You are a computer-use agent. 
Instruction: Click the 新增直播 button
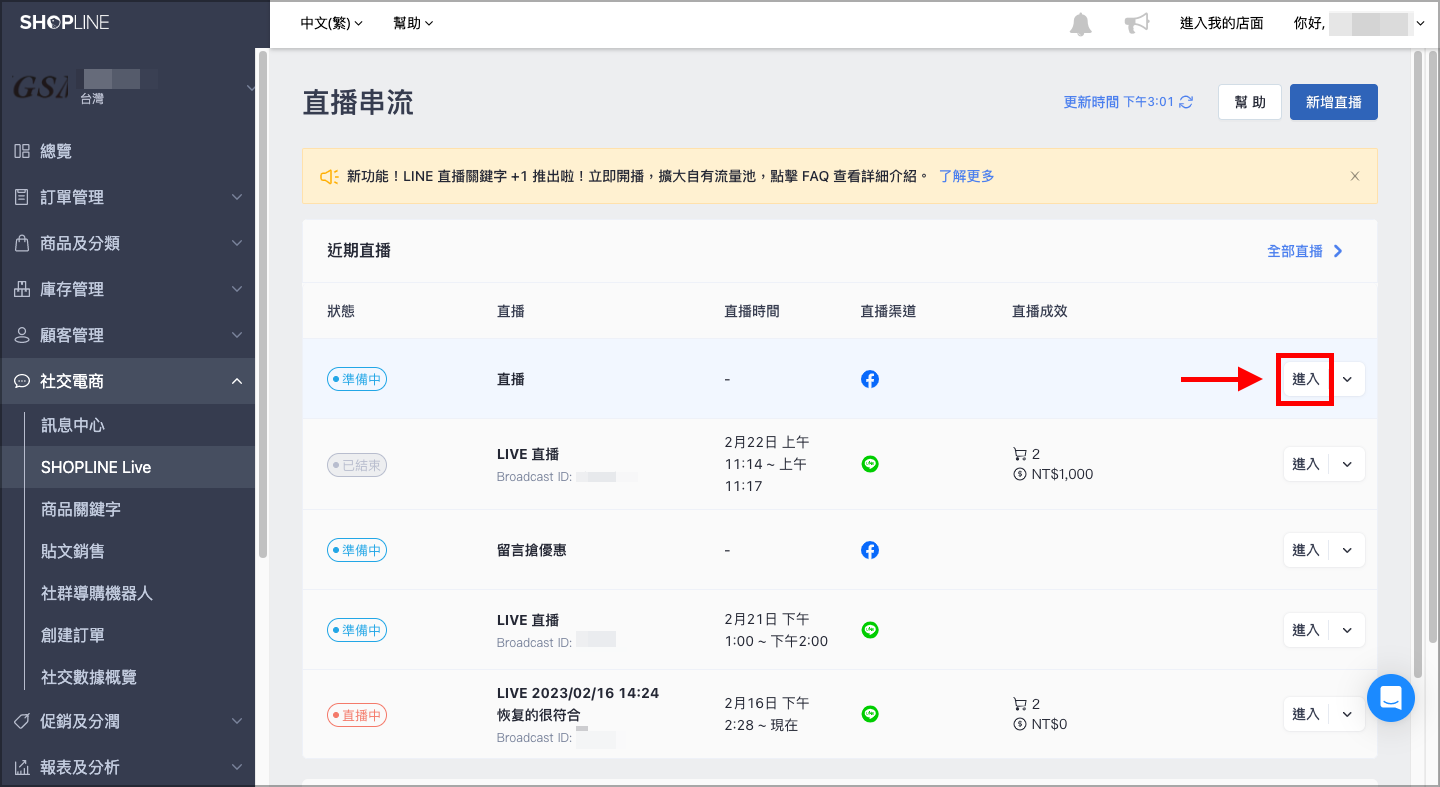[x=1334, y=102]
